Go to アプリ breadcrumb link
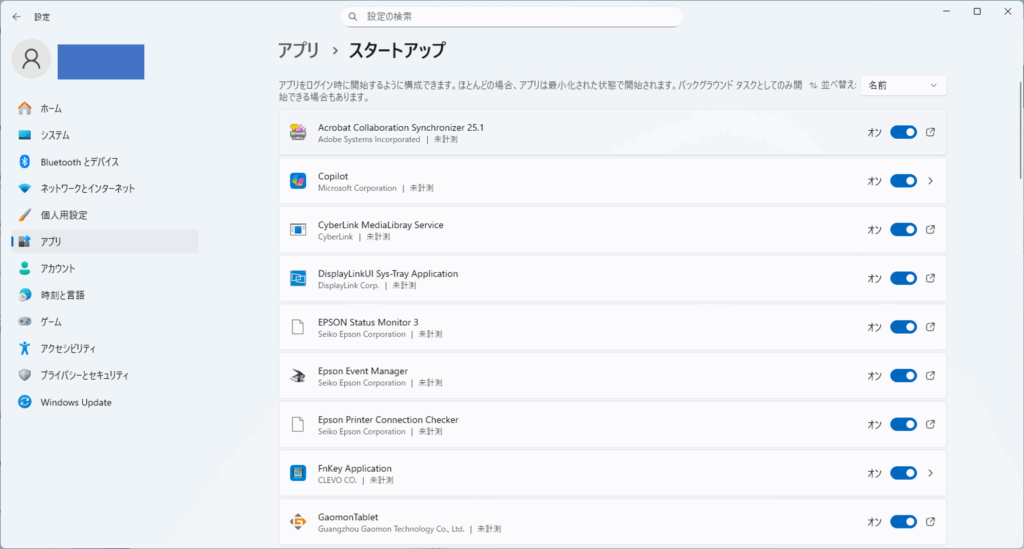The image size is (1024, 549). tap(298, 50)
